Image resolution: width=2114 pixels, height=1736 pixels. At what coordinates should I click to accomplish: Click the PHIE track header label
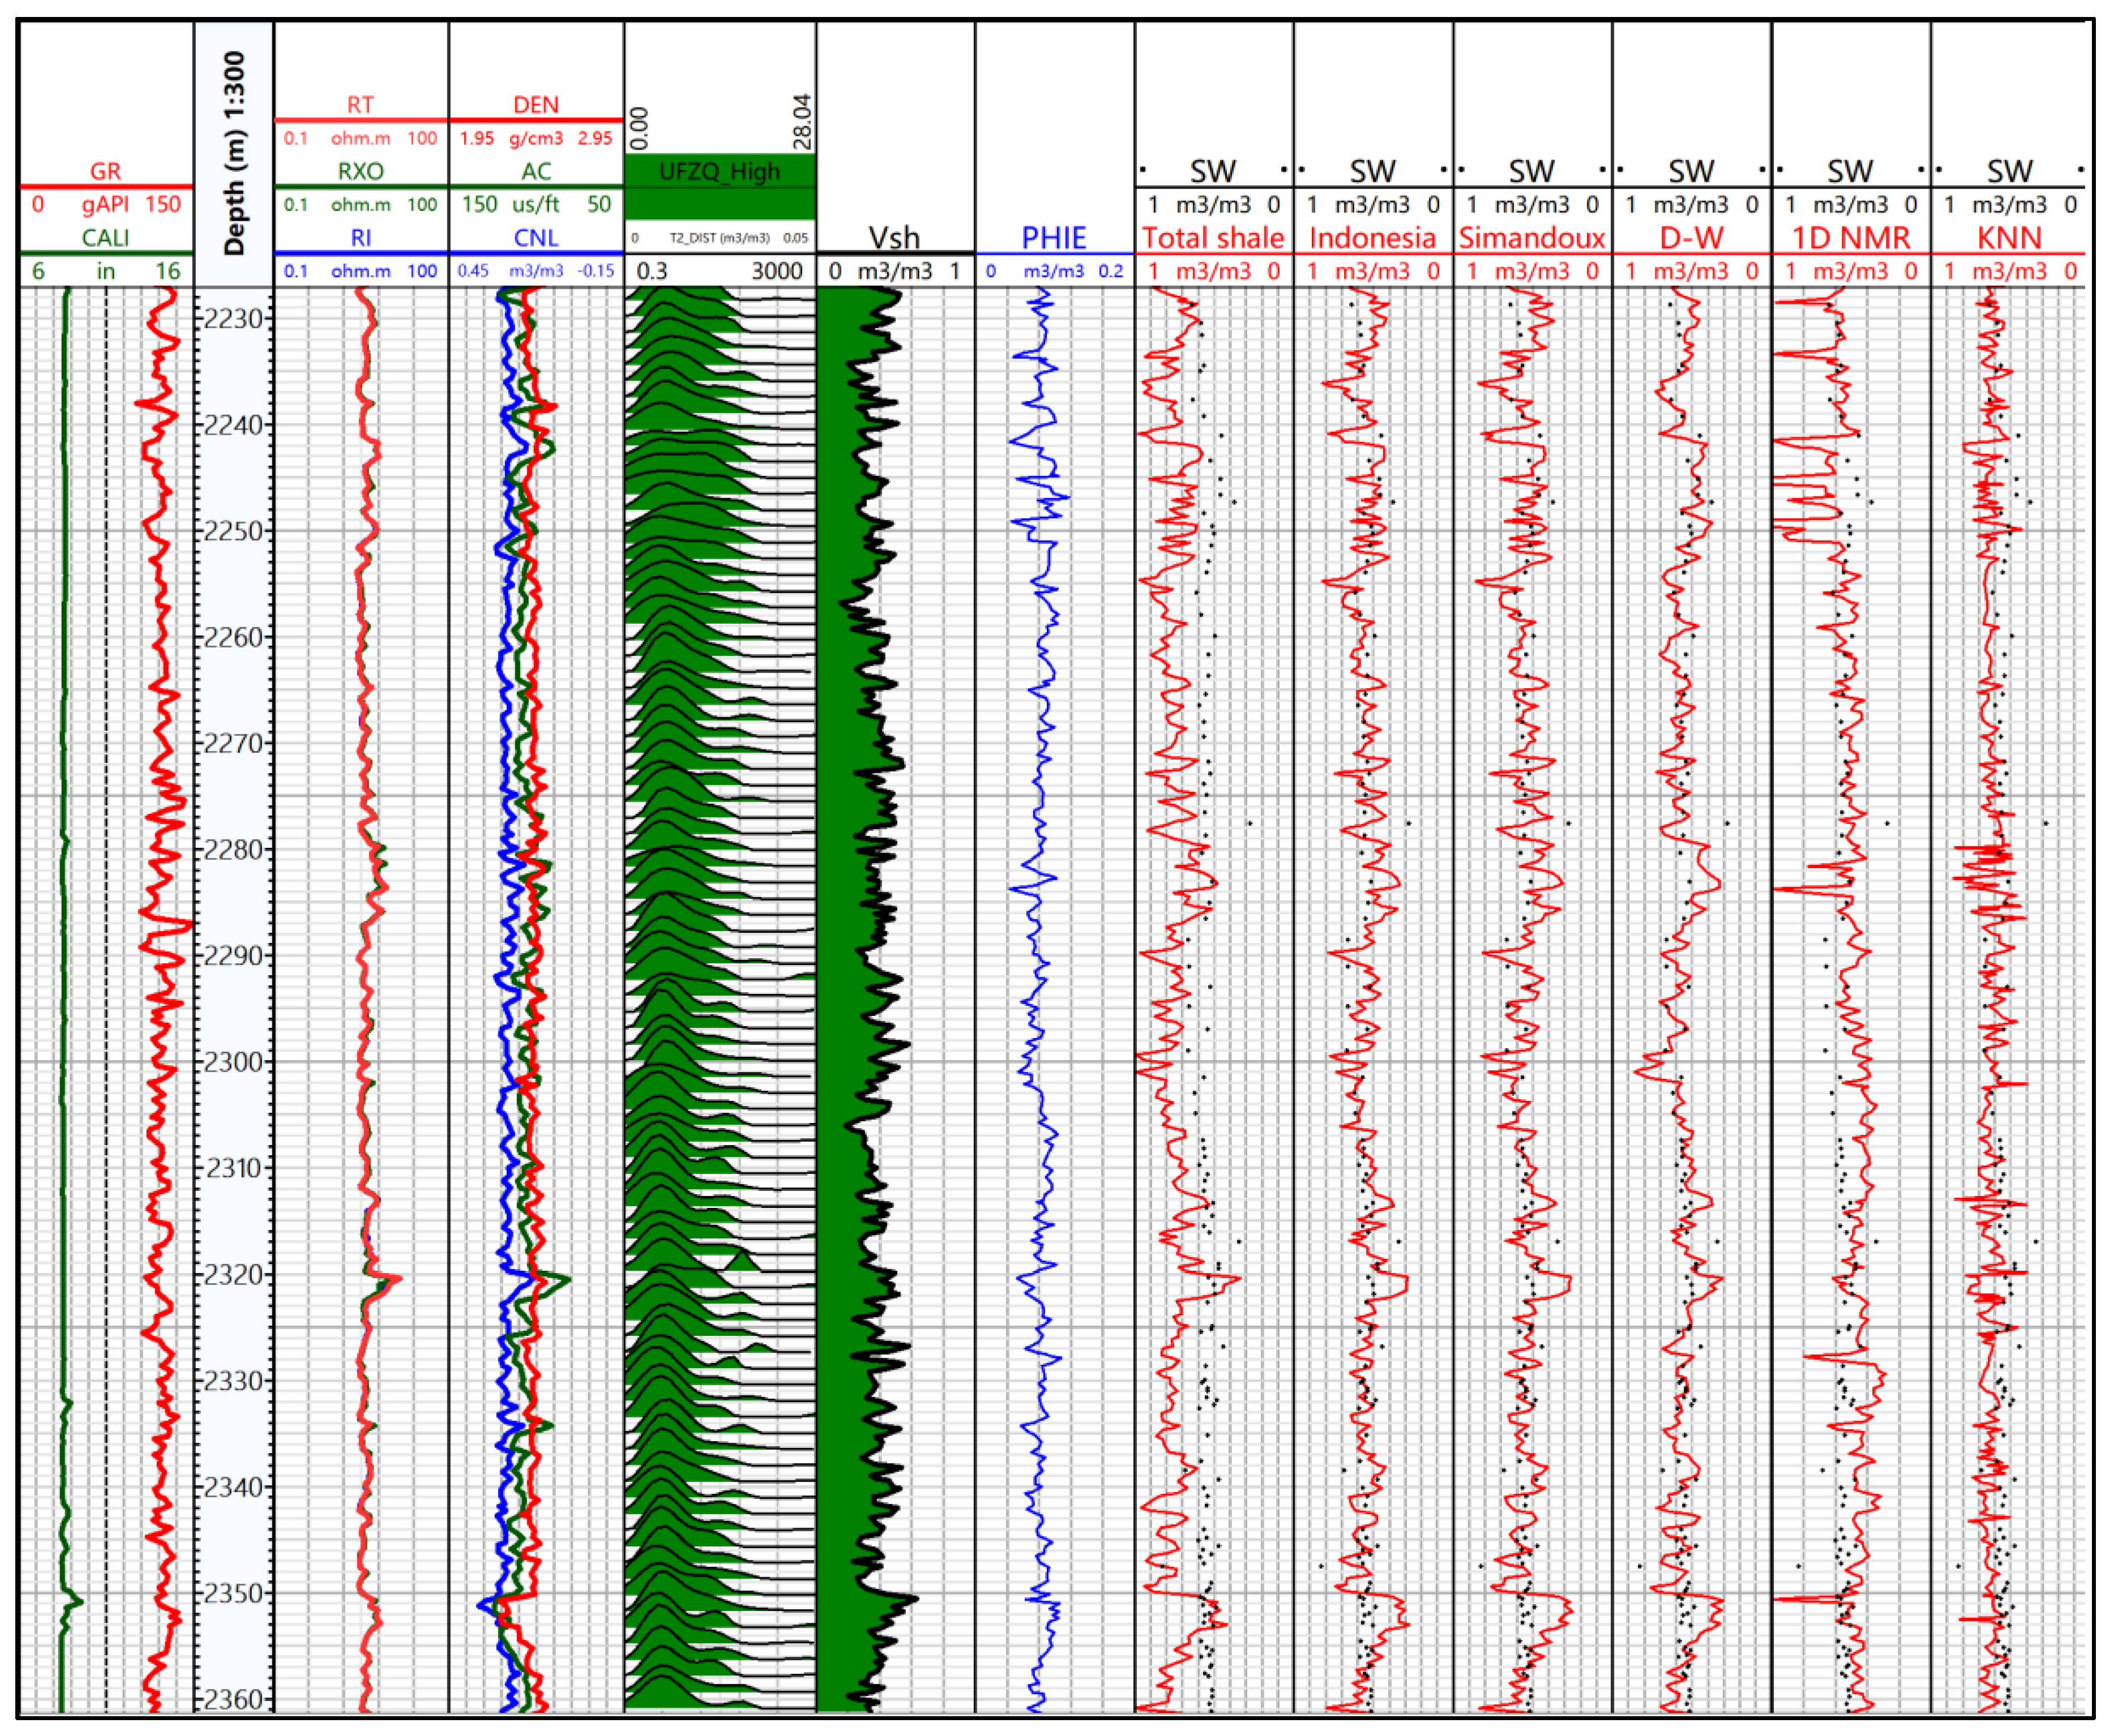[1054, 238]
